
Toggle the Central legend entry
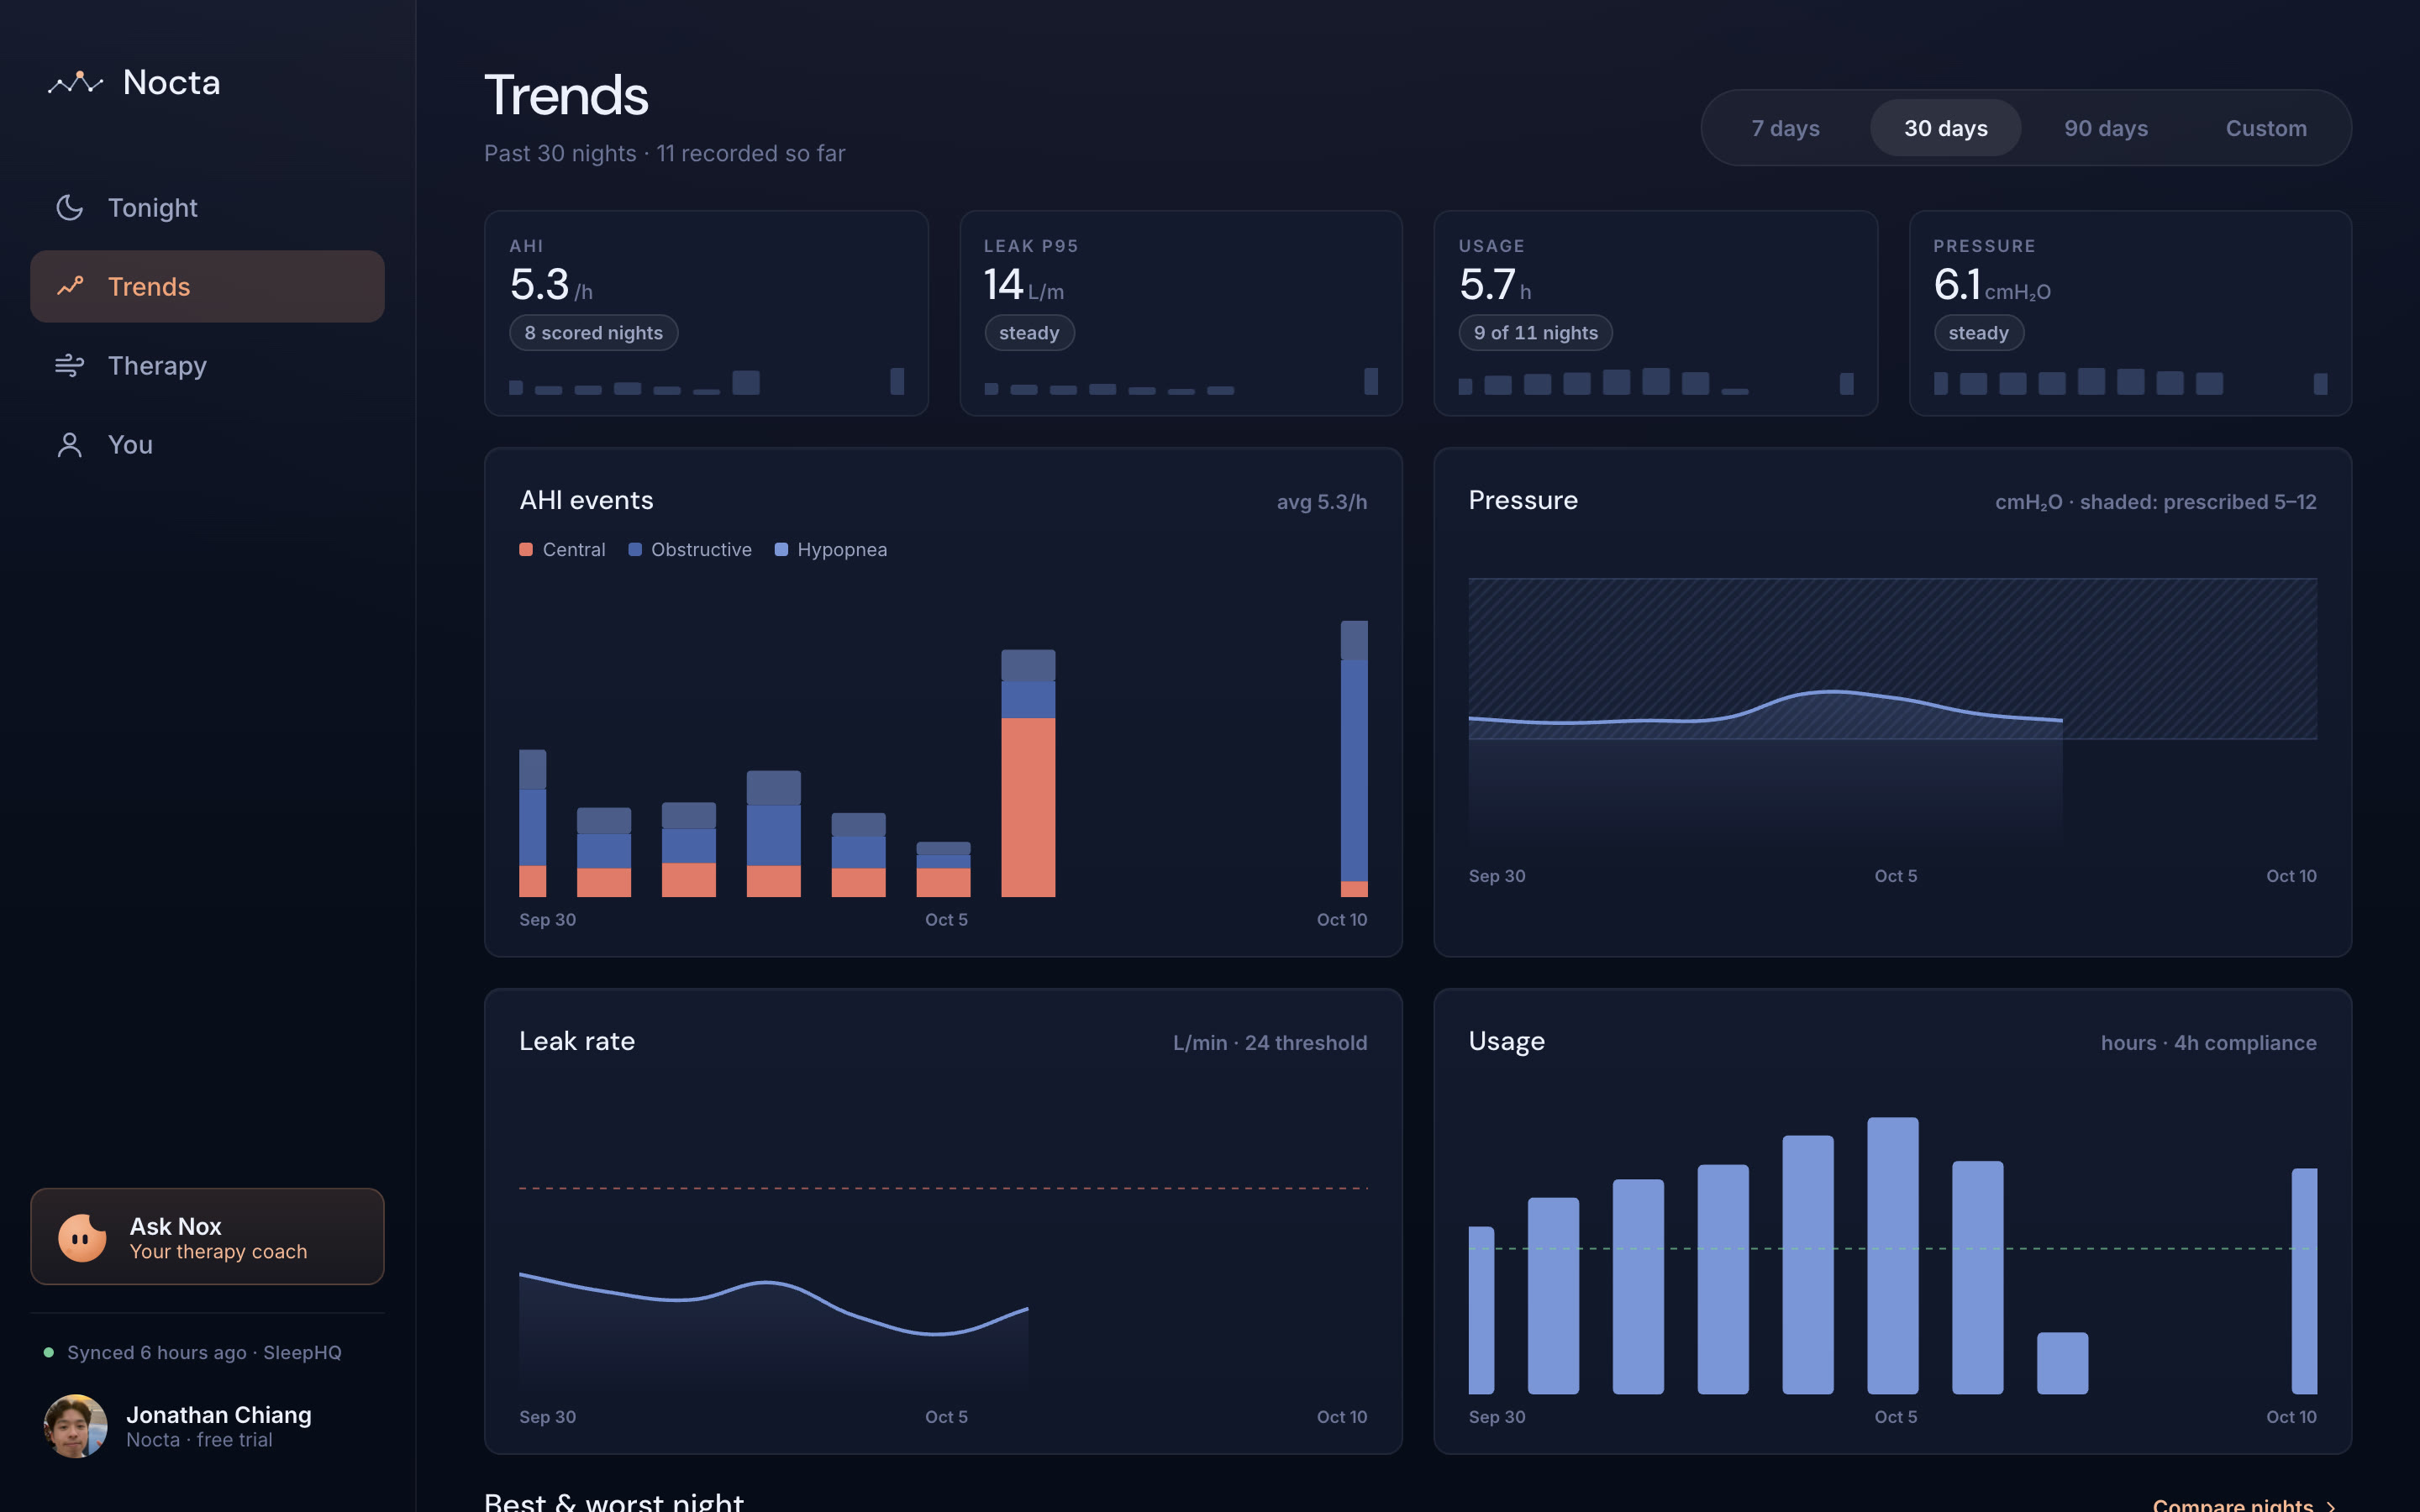click(562, 549)
